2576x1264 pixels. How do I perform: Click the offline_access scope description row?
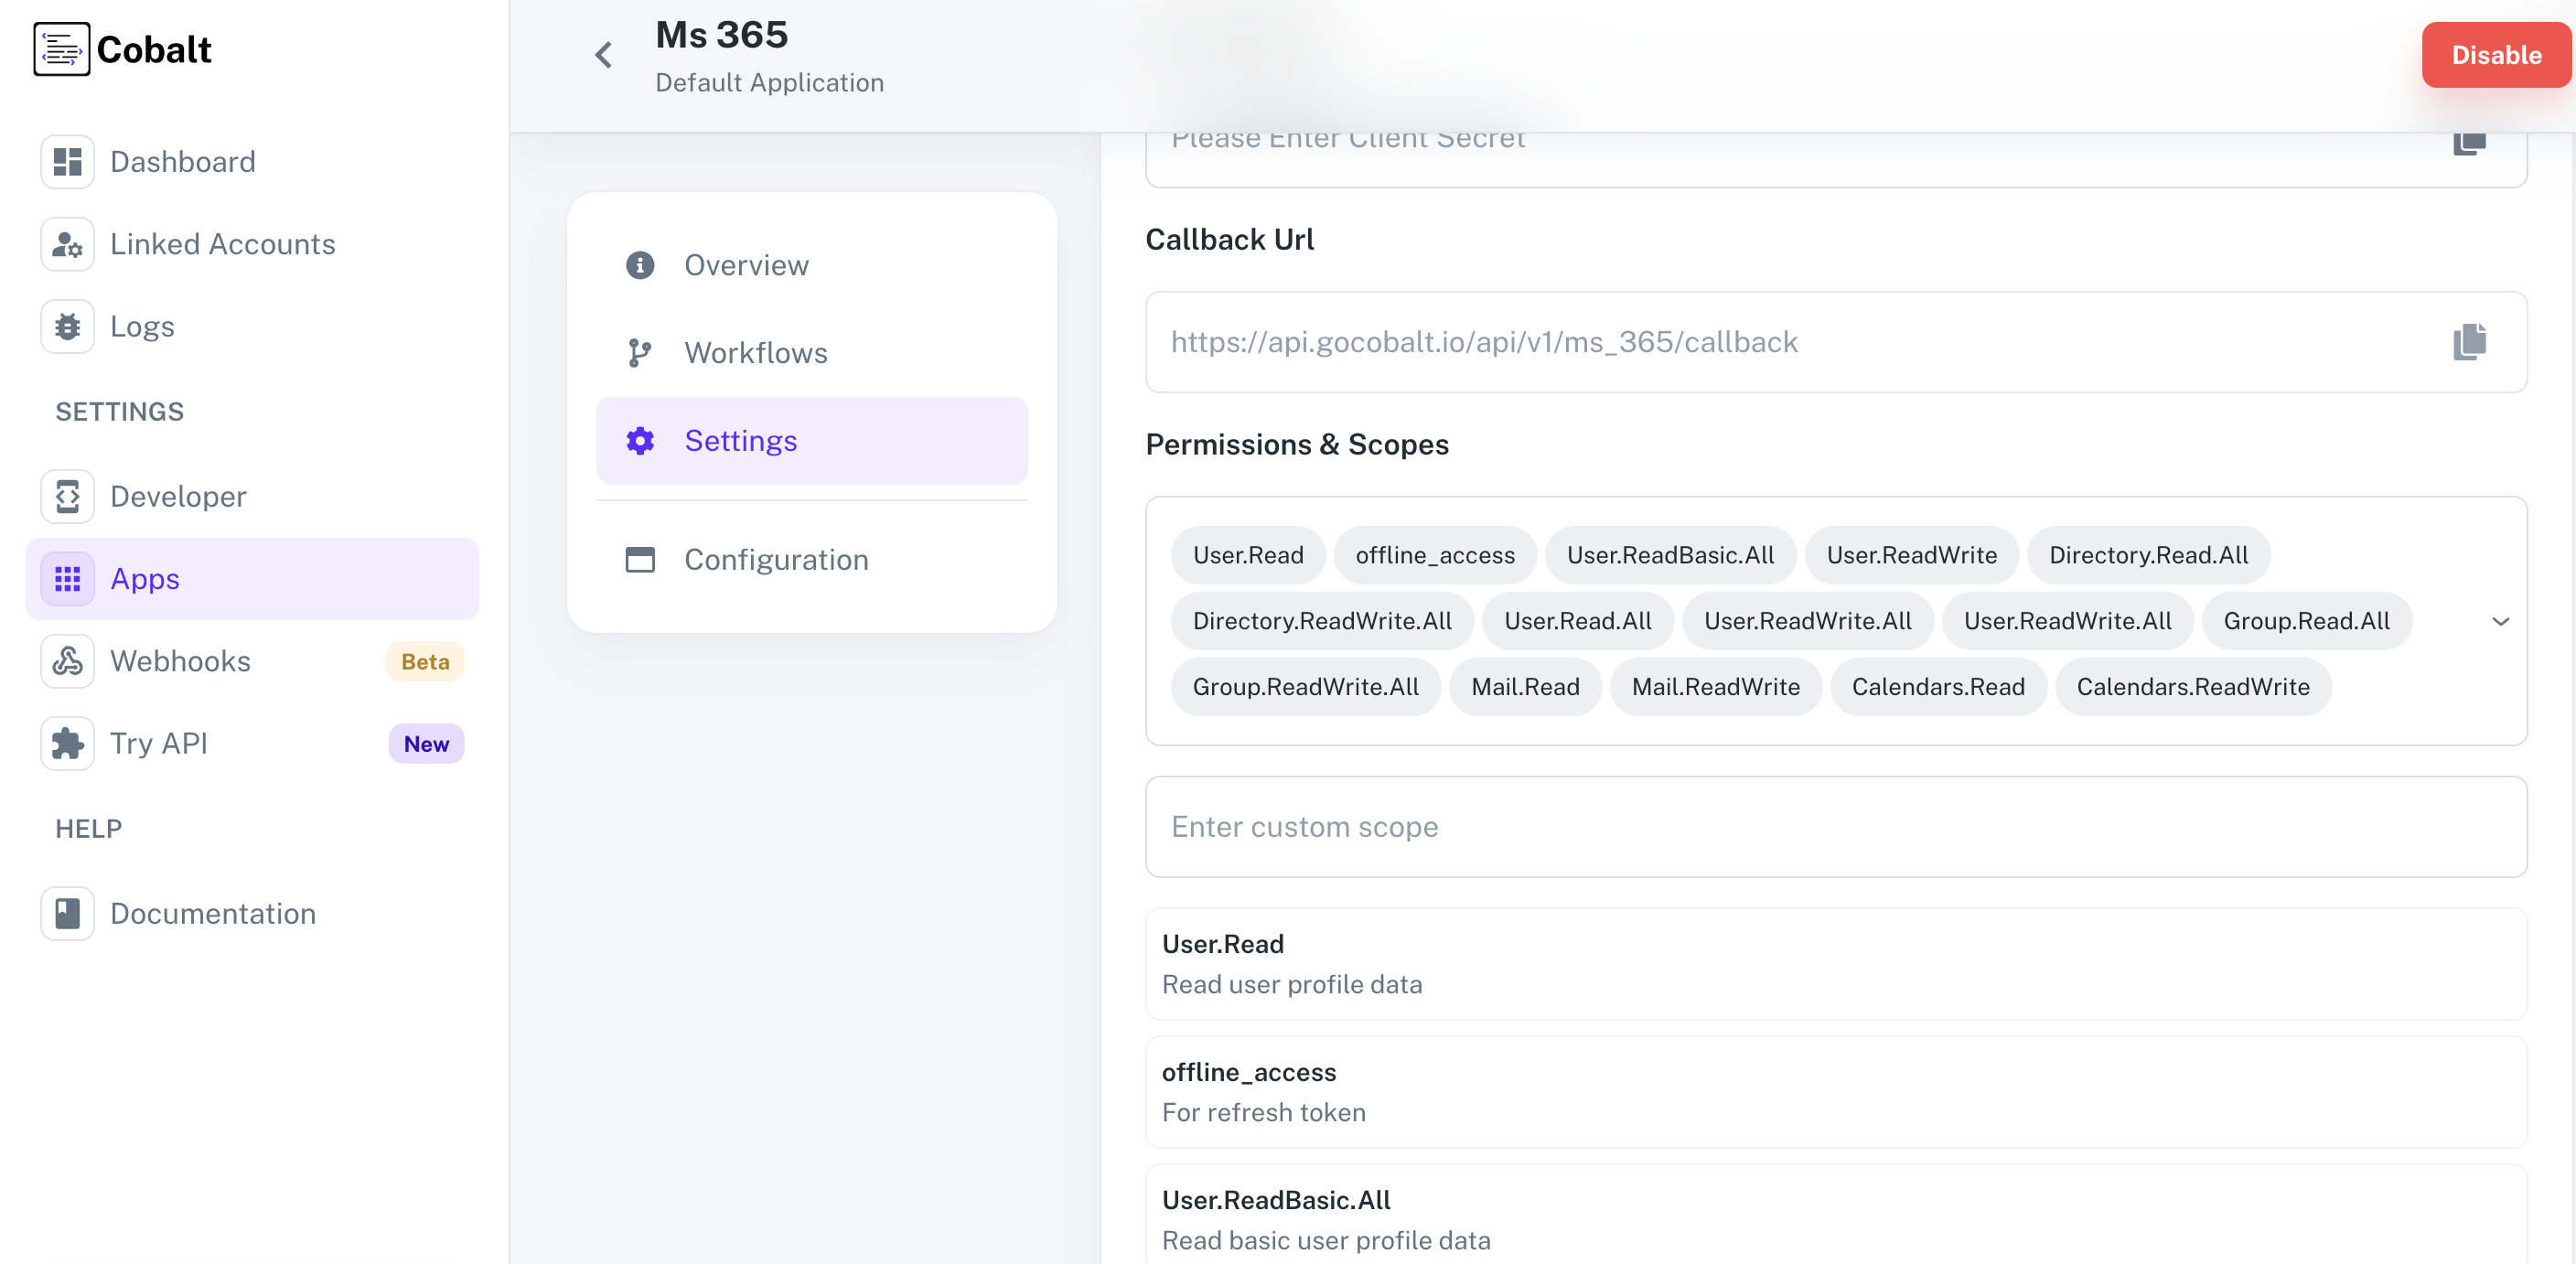(x=1835, y=1091)
